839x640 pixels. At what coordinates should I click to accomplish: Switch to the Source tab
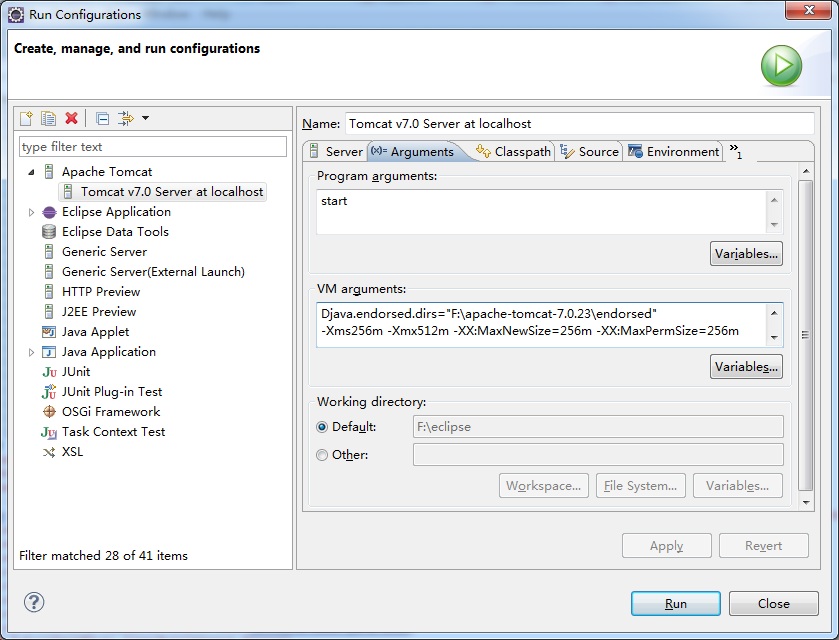[x=590, y=152]
